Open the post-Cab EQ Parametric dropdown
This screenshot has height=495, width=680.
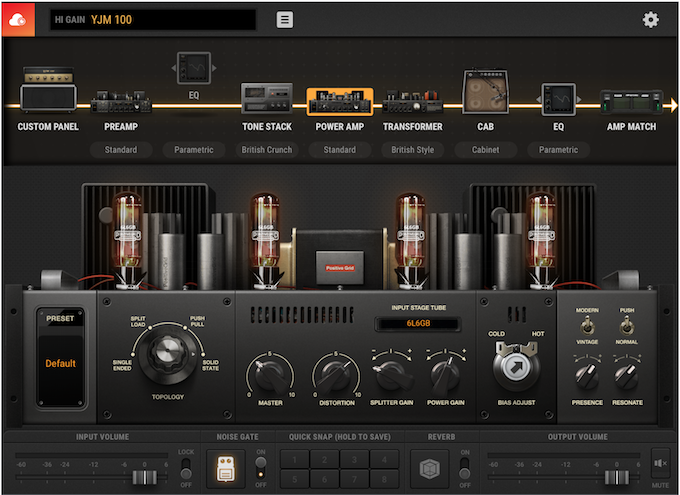tap(559, 150)
